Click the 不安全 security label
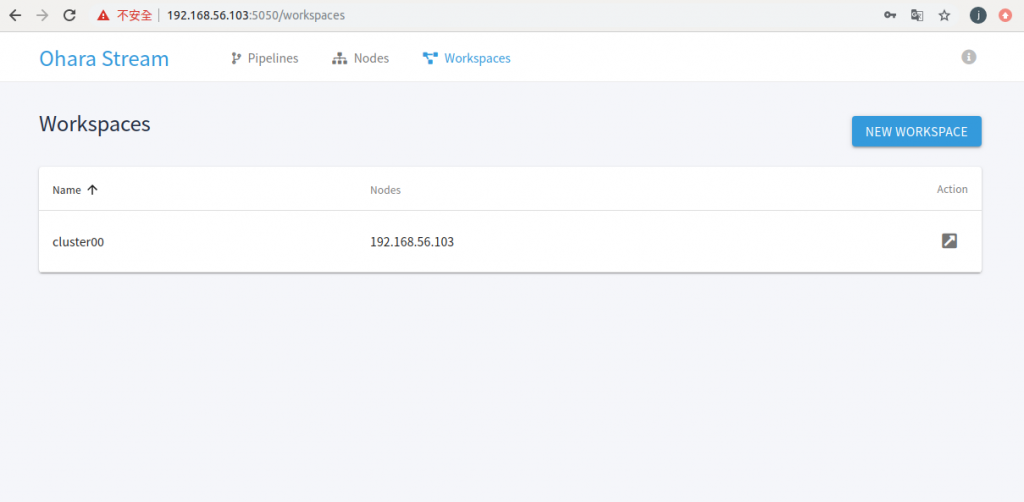Viewport: 1024px width, 502px height. pyautogui.click(x=135, y=15)
